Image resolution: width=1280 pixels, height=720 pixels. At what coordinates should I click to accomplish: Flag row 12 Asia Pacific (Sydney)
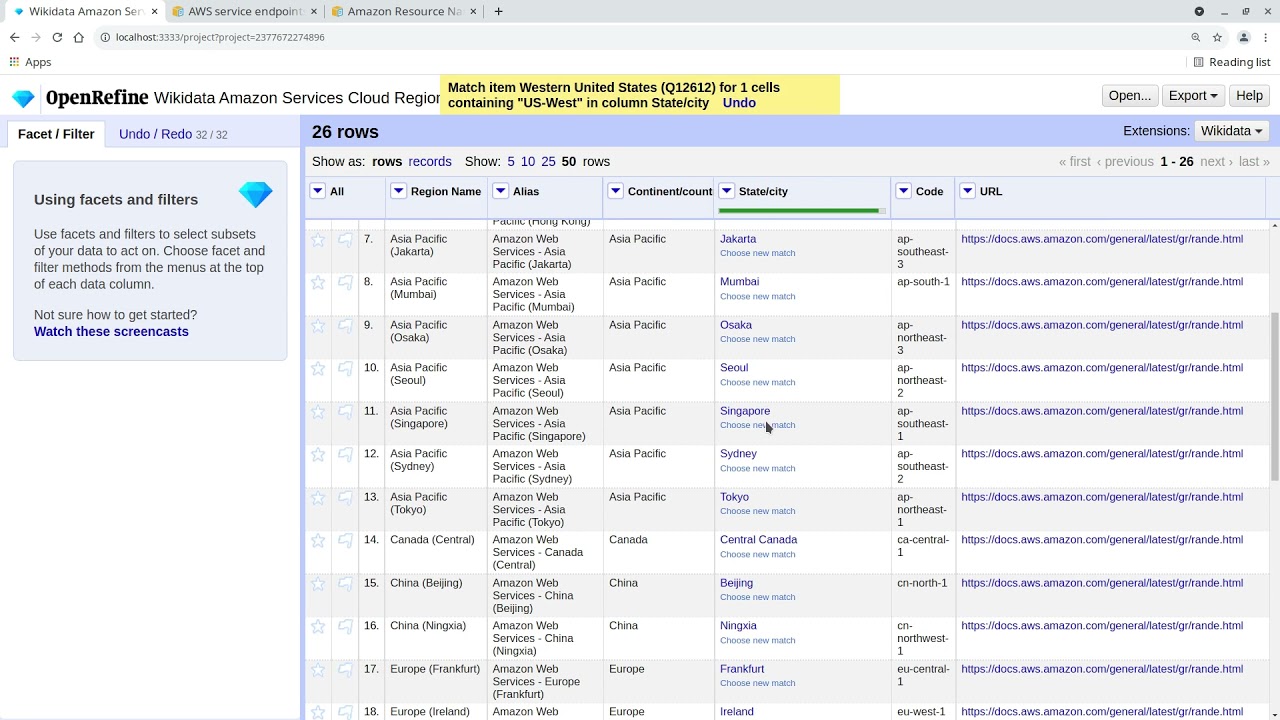pyautogui.click(x=345, y=455)
